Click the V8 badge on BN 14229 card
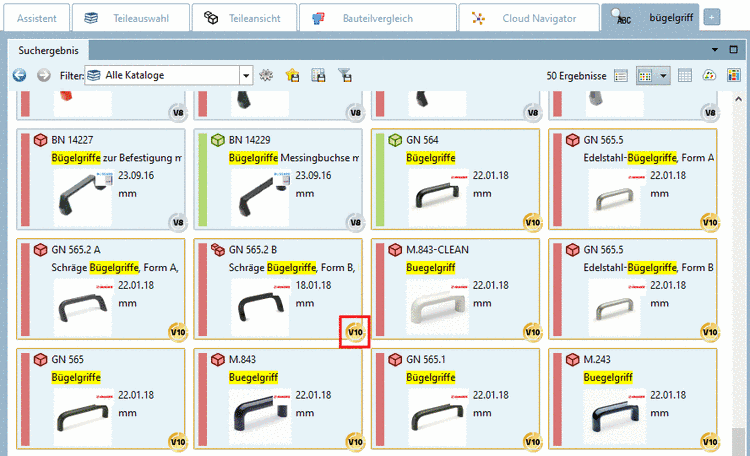The width and height of the screenshot is (750, 456). click(355, 222)
